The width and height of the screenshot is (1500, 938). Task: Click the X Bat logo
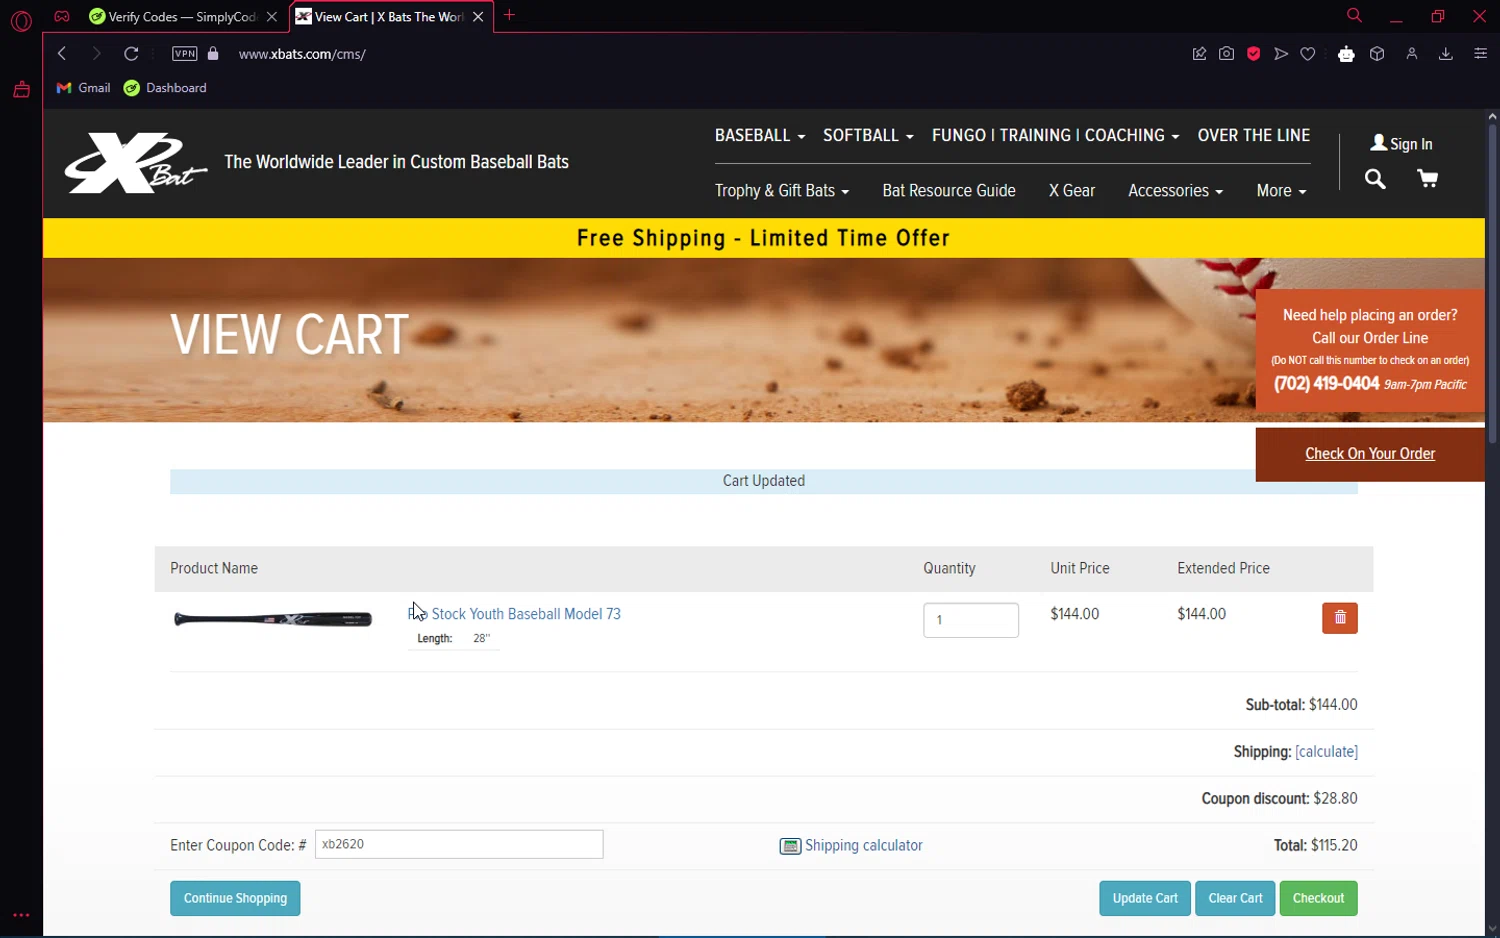coord(135,163)
